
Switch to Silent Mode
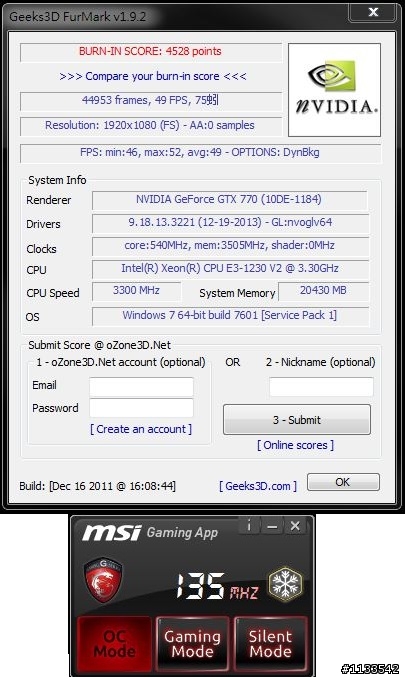tap(270, 643)
